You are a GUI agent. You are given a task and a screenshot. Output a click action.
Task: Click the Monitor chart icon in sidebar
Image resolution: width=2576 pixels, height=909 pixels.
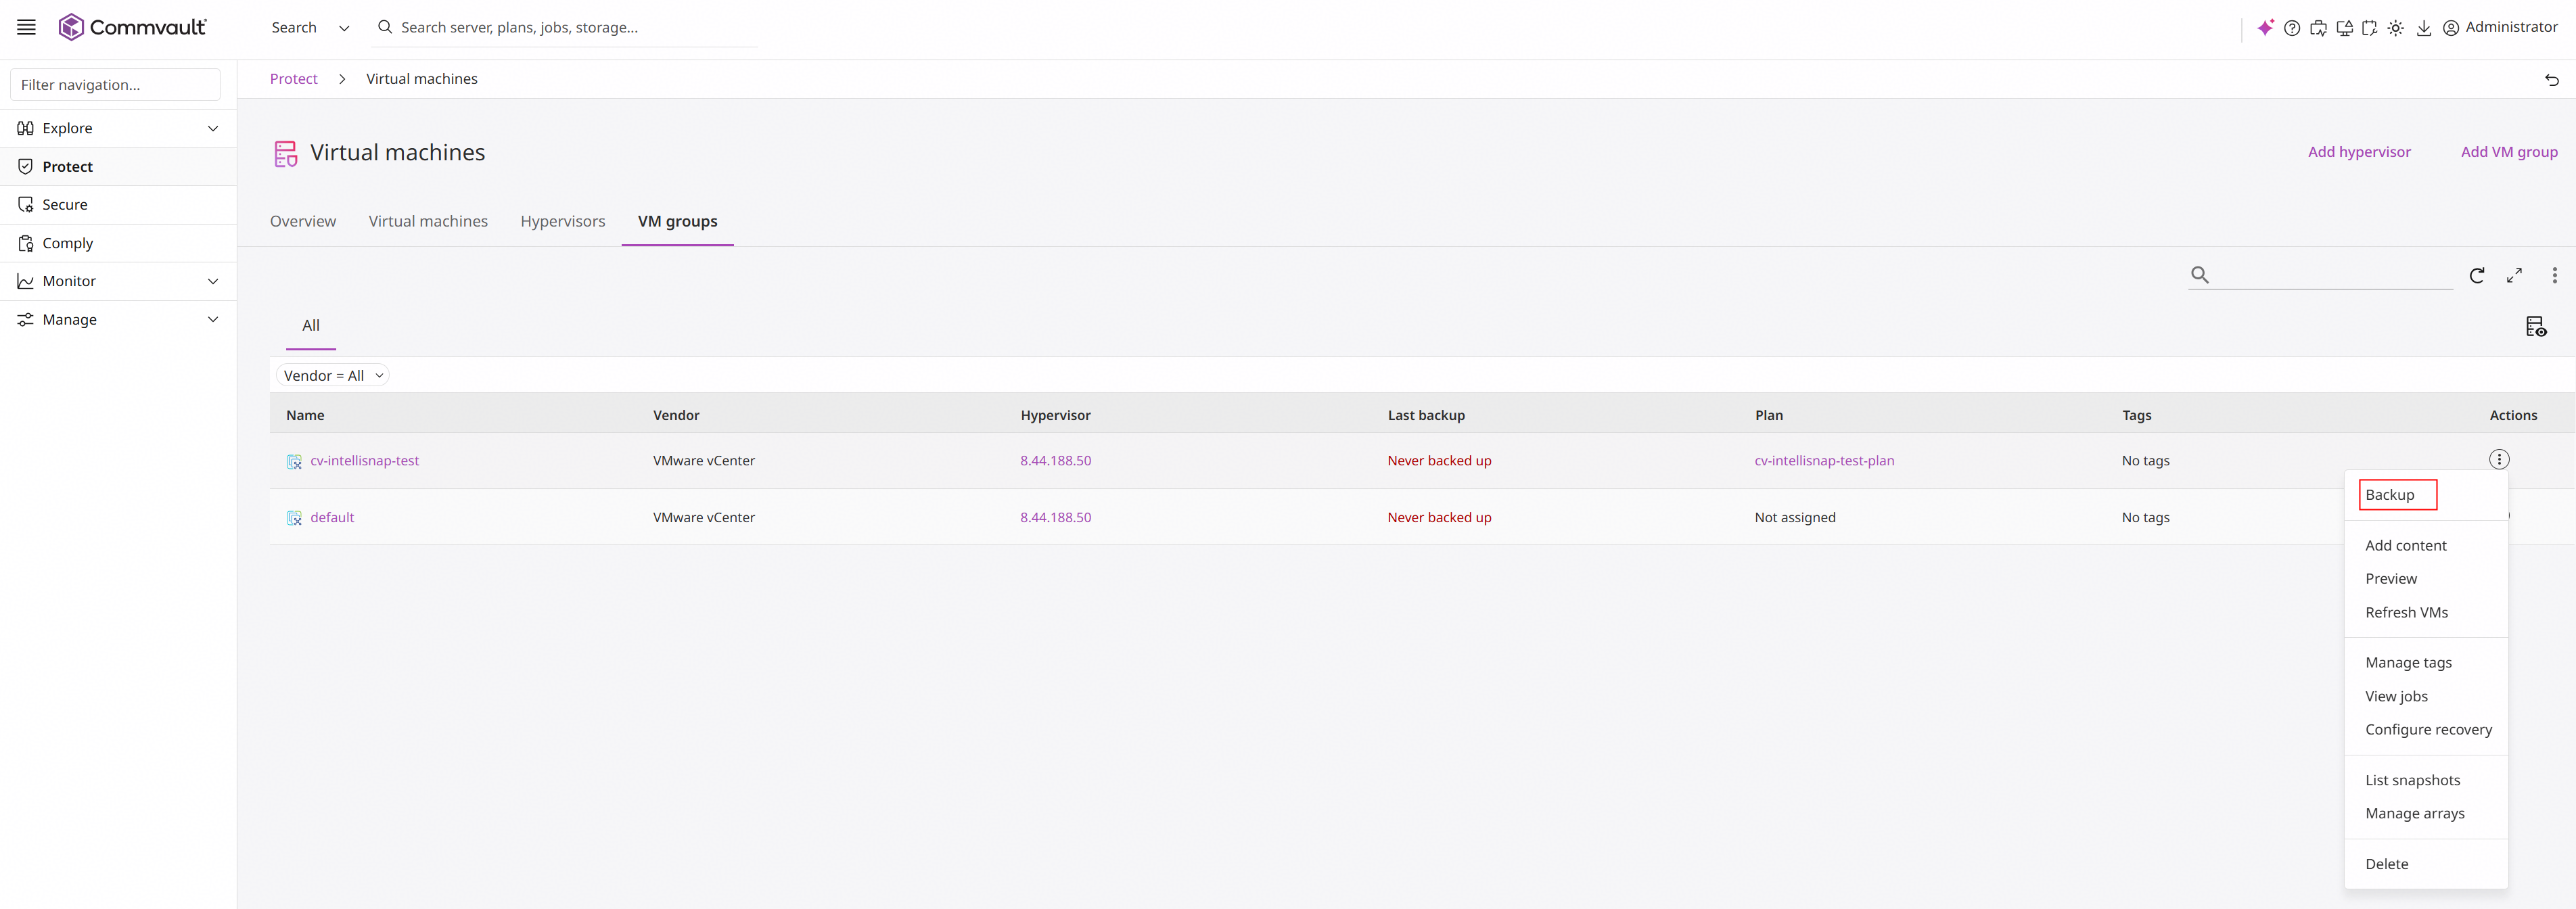tap(26, 281)
